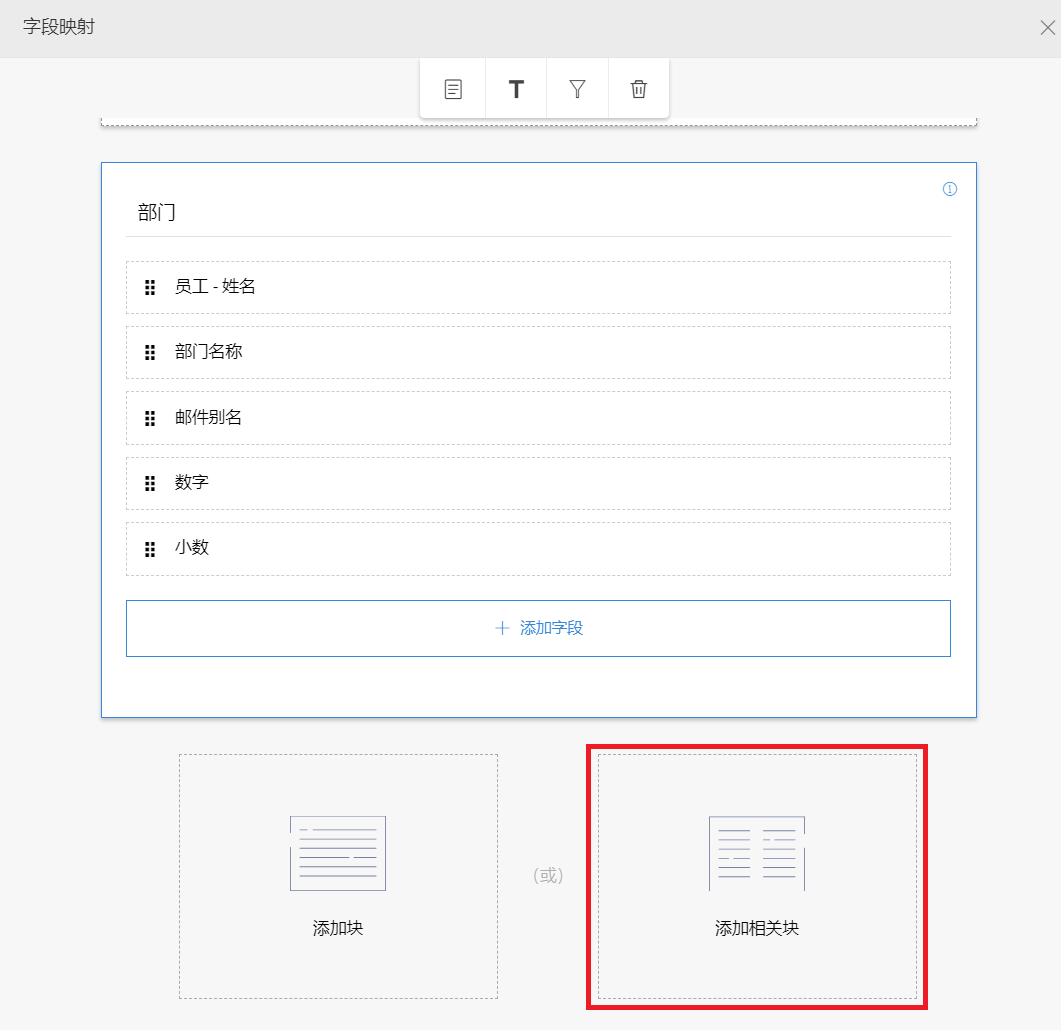Click the bold T text icon
1061x1031 pixels.
point(516,89)
